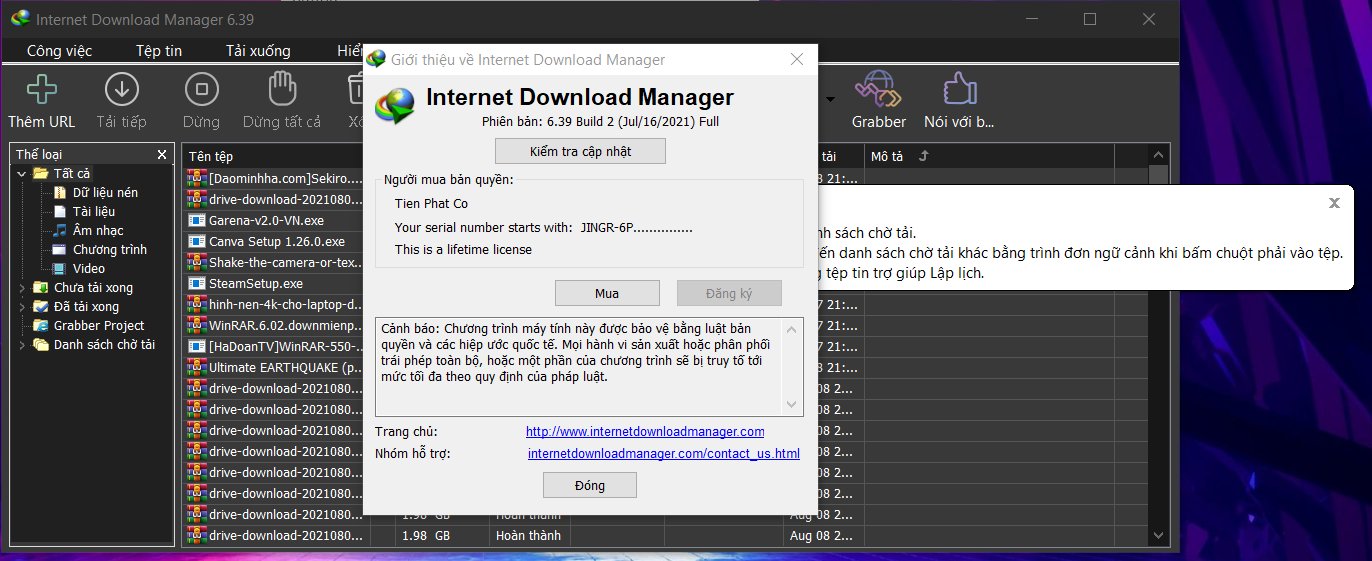Dismiss the white tooltip balloon with its x
The image size is (1372, 561).
point(1334,203)
